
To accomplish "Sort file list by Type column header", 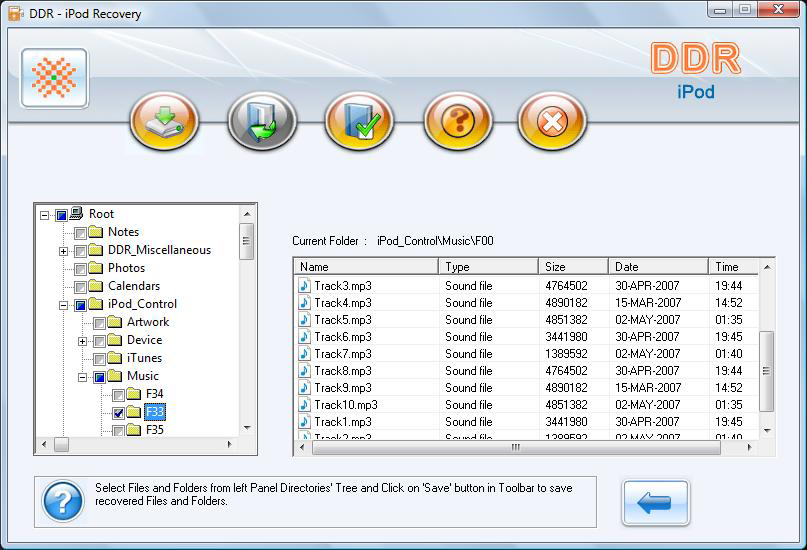I will (488, 267).
